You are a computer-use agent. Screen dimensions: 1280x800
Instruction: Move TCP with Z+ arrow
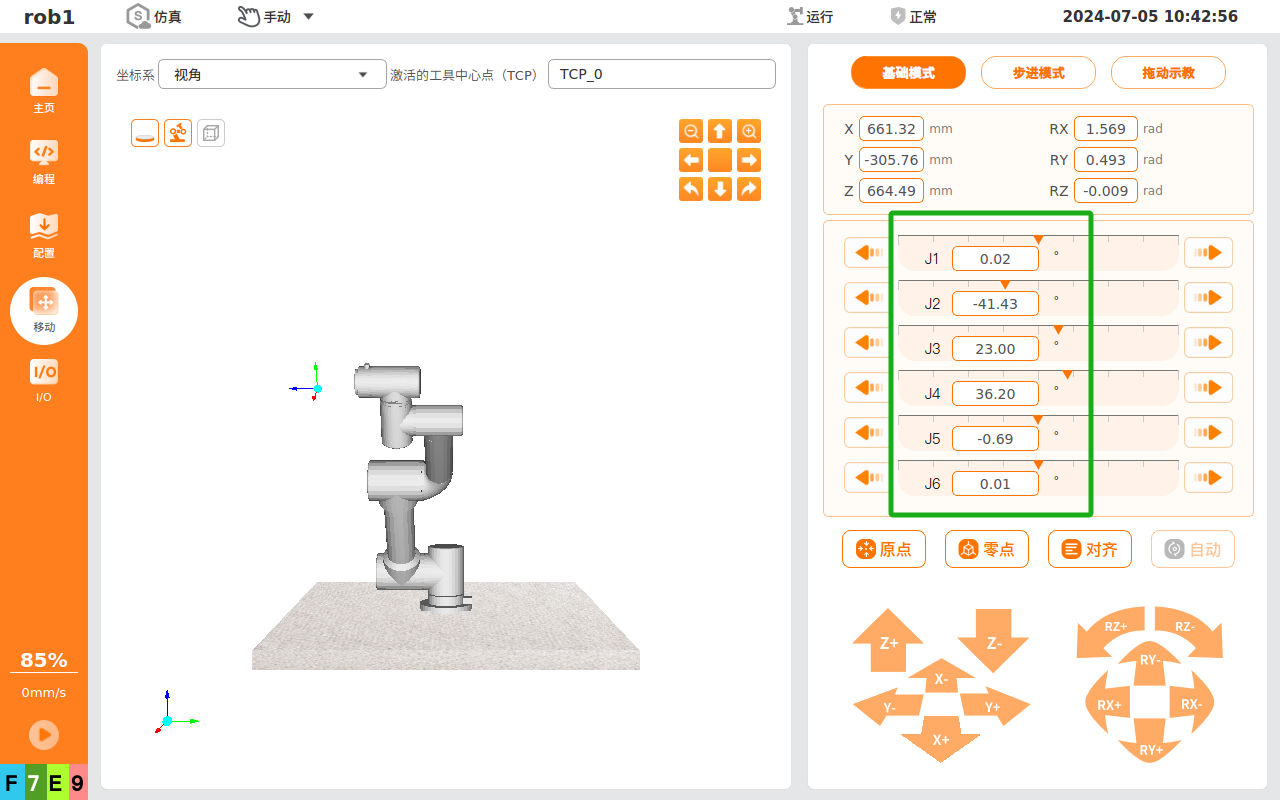[x=888, y=640]
